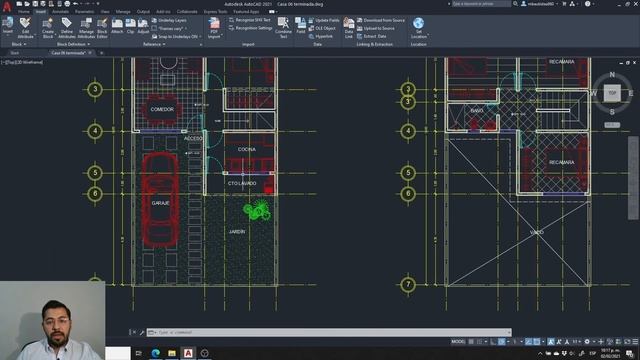Click the Underlay Layers button
Image resolution: width=640 pixels, height=360 pixels.
pos(169,20)
